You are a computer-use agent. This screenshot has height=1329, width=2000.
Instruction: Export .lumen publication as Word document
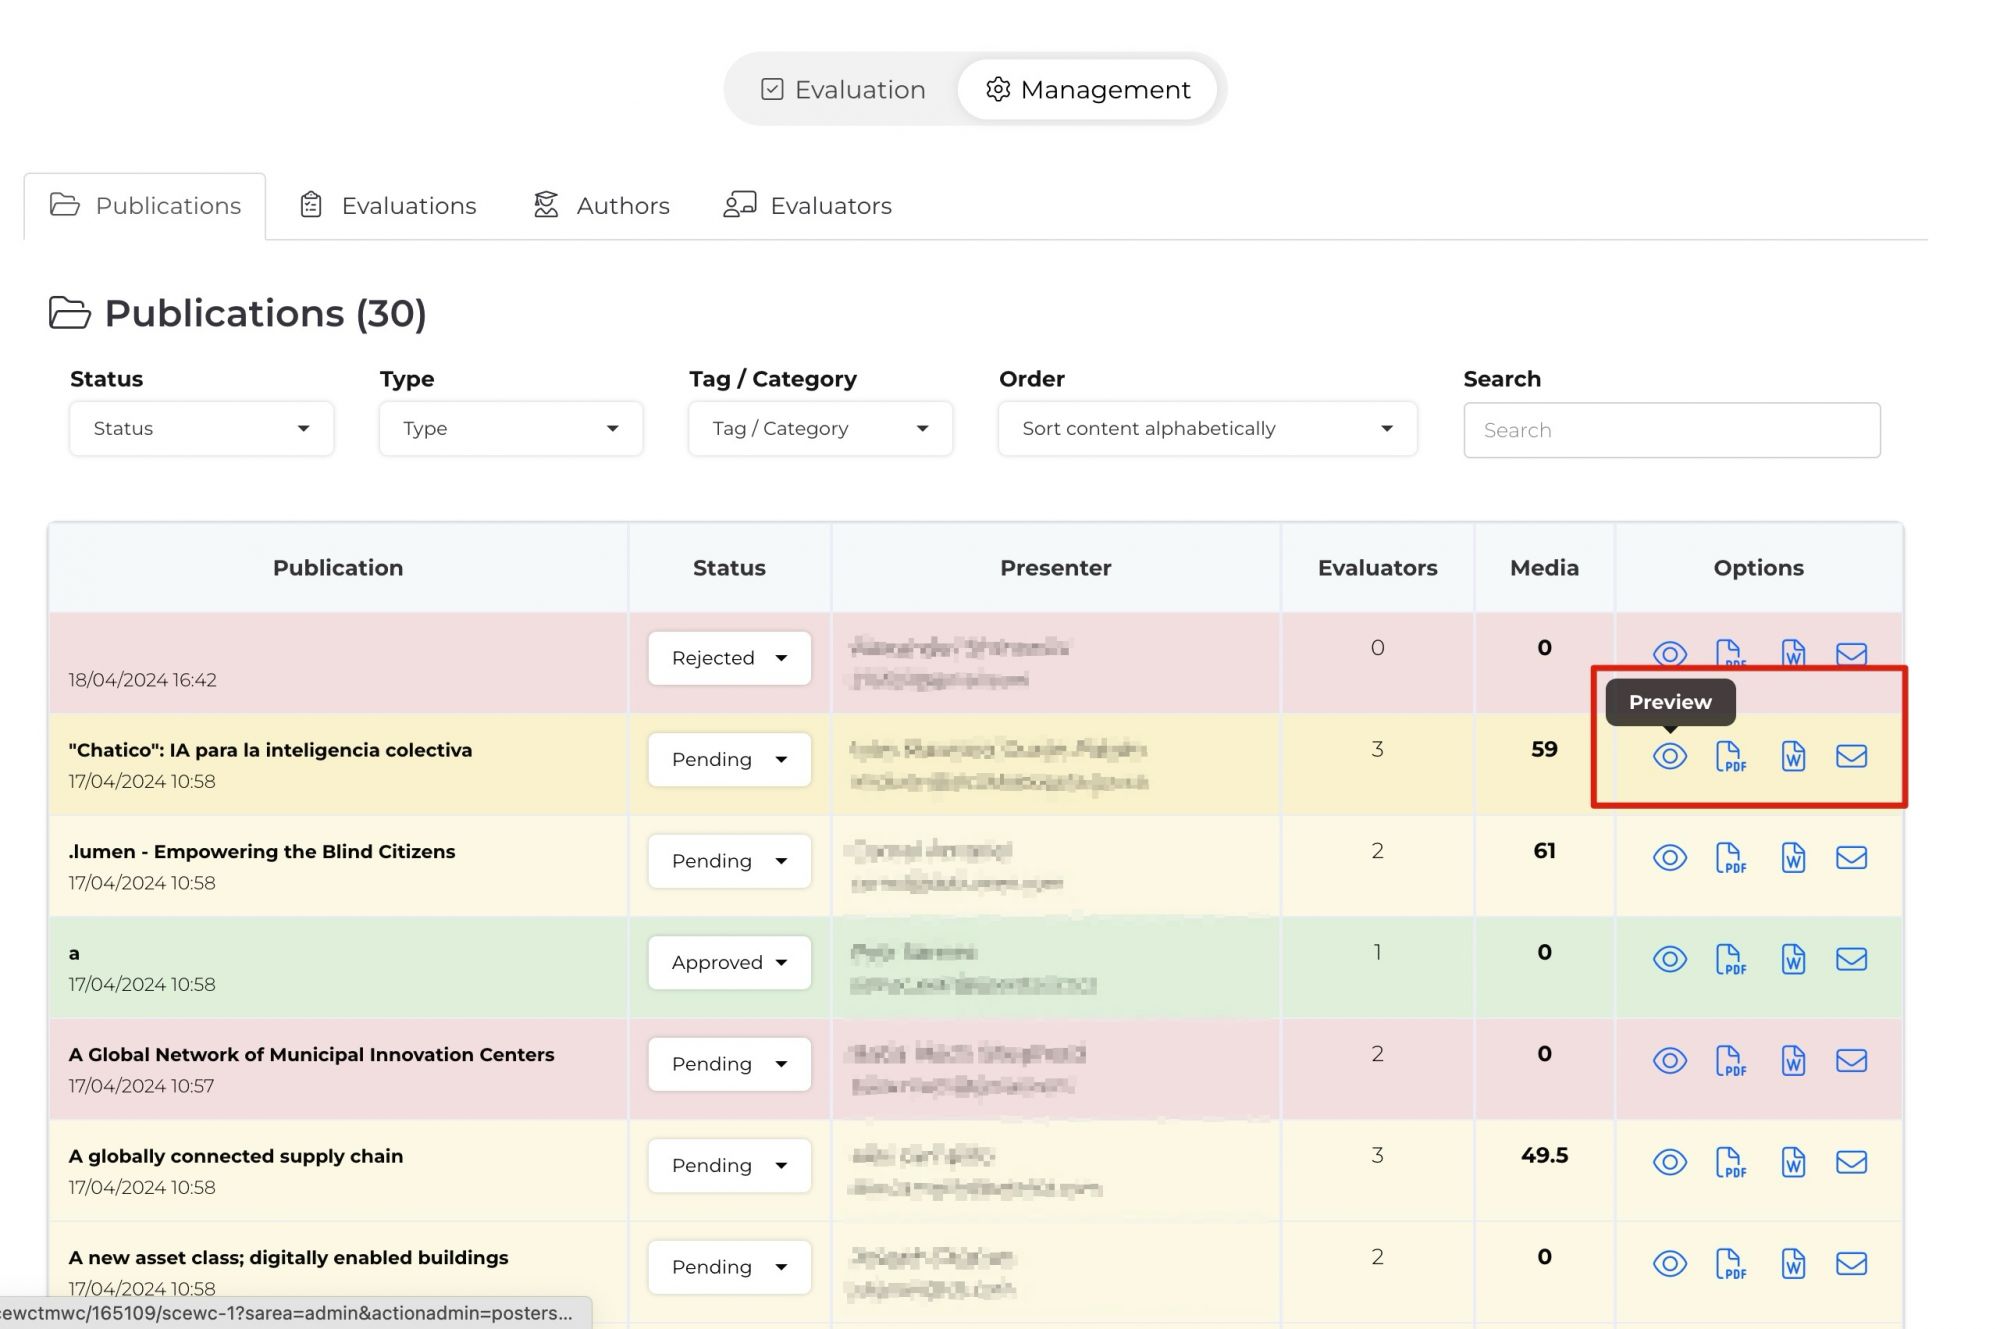[x=1793, y=858]
